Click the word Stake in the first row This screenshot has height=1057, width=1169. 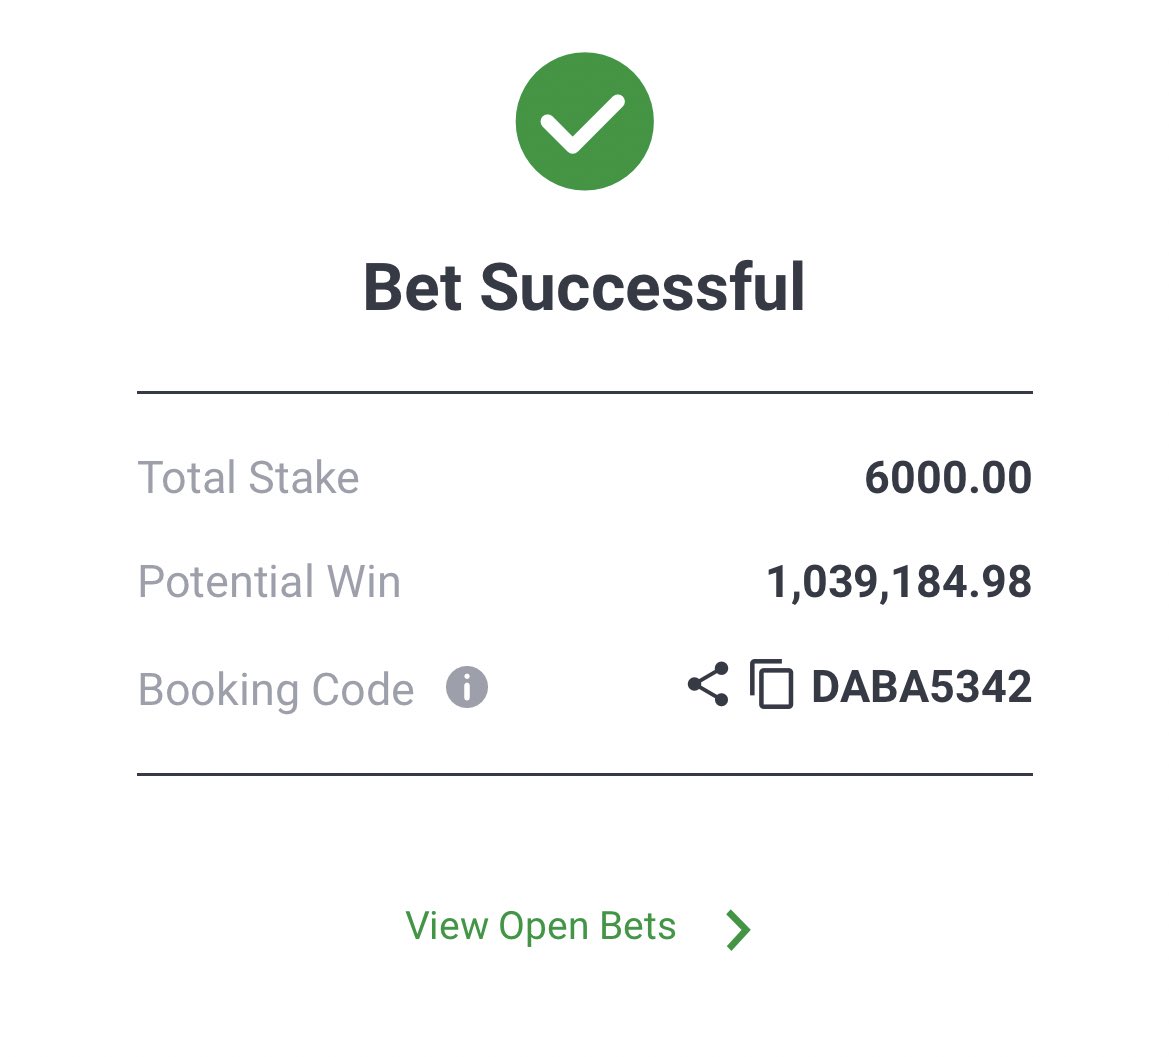pos(303,478)
